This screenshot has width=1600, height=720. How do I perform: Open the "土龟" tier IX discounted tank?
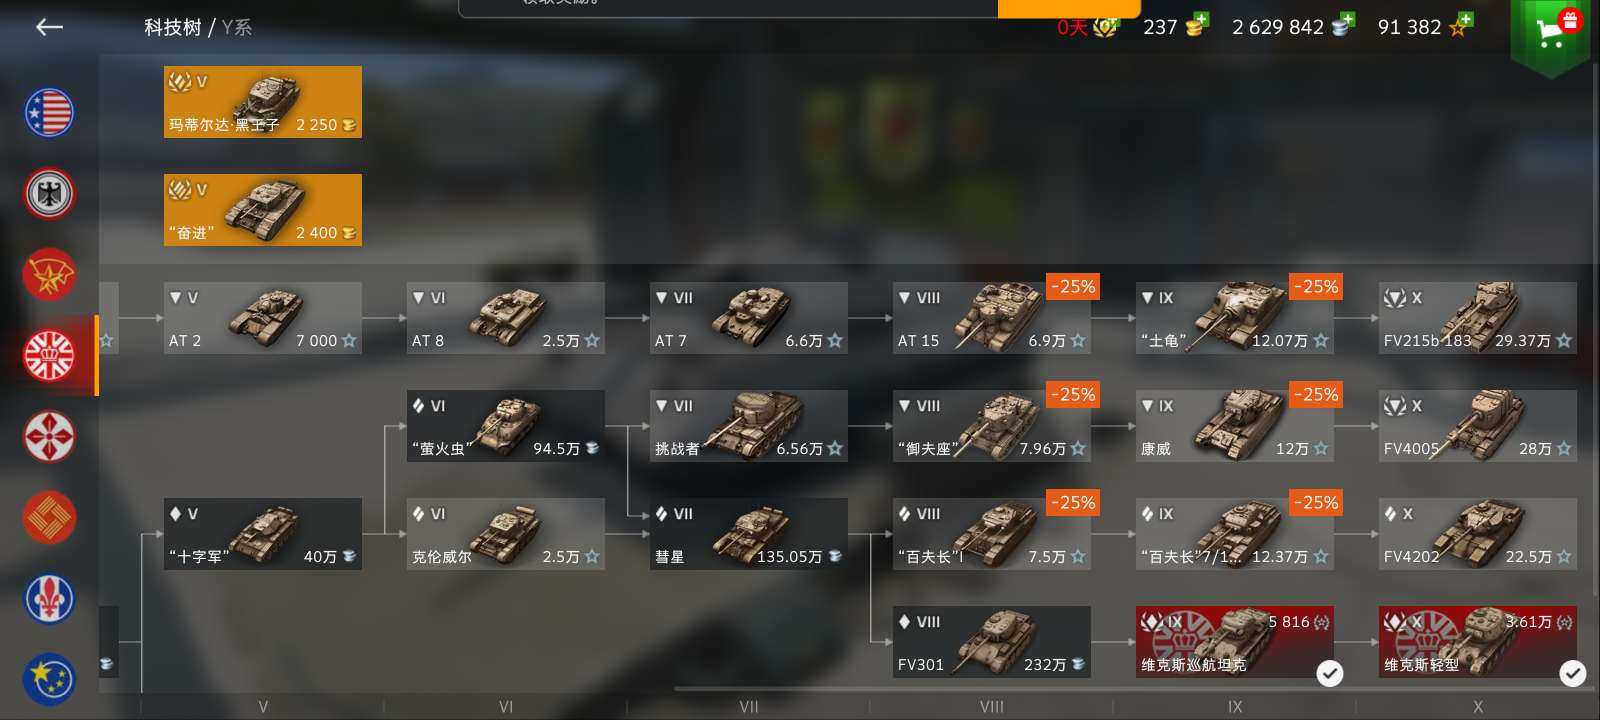[x=1235, y=318]
